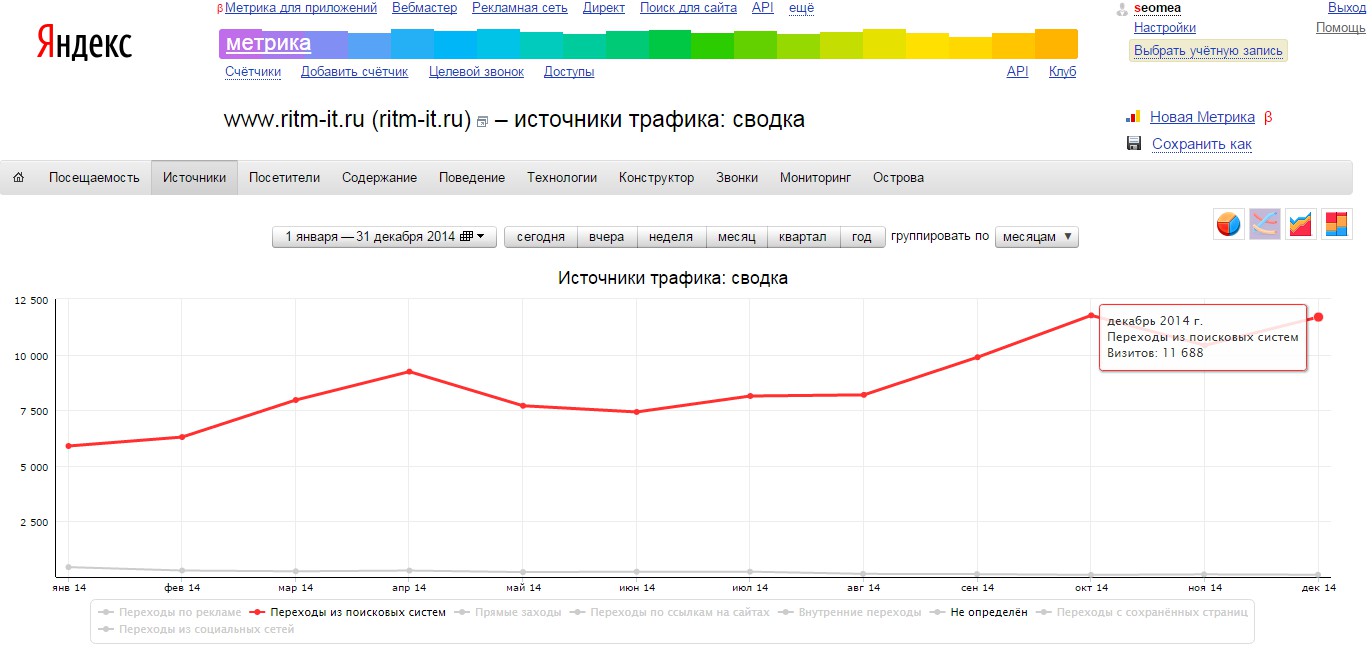Open 'Метрика для приложений' link
Image resolution: width=1372 pixels, height=655 pixels.
click(x=301, y=8)
